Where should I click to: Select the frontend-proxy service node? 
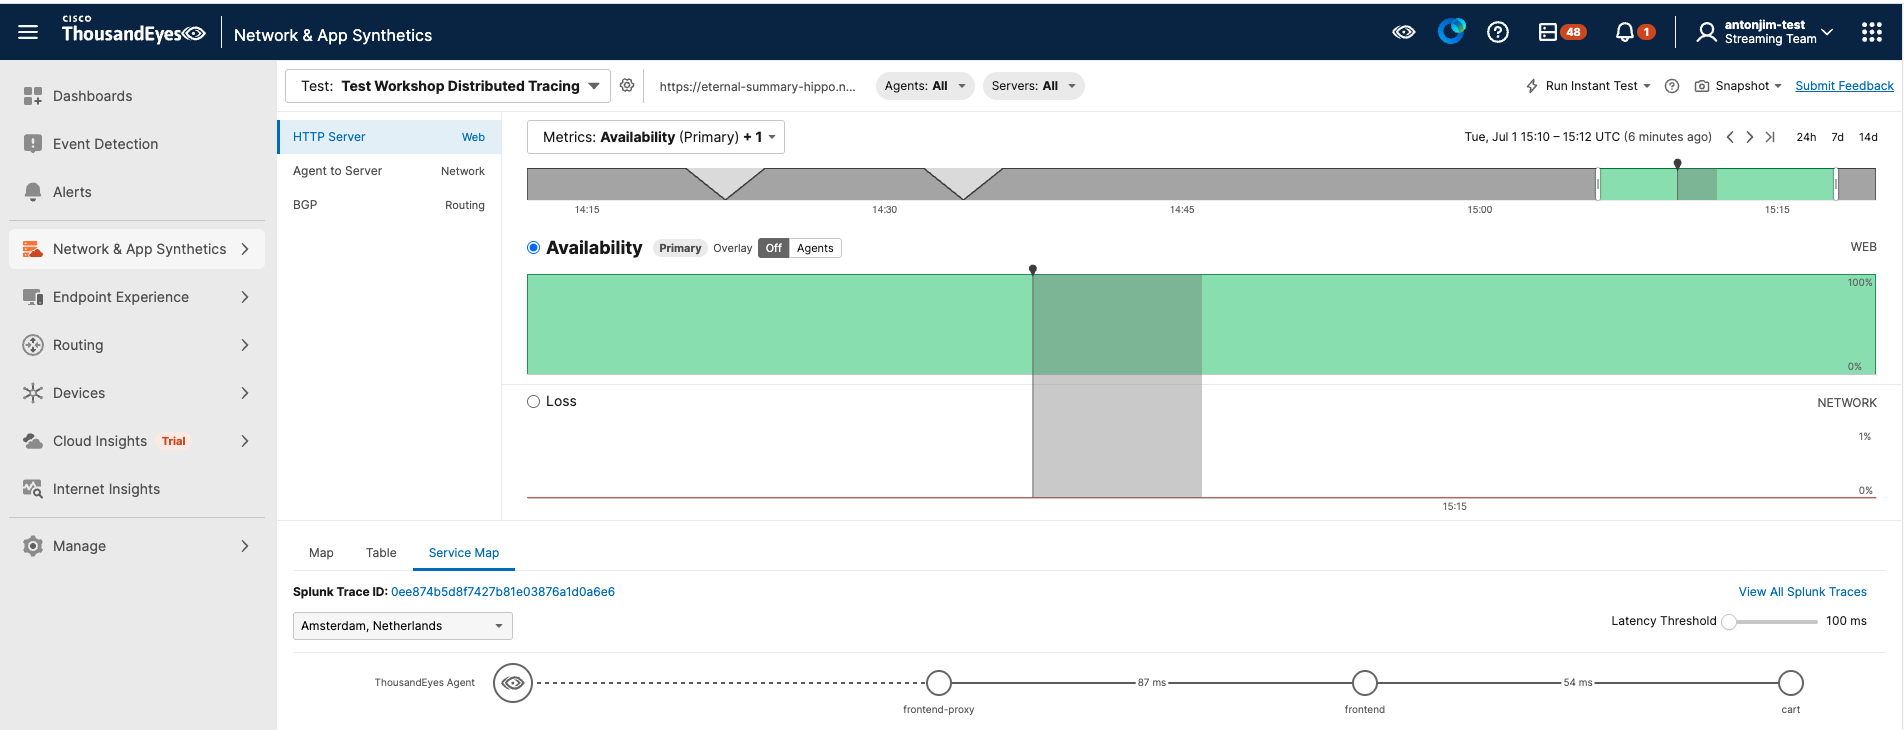pos(939,683)
